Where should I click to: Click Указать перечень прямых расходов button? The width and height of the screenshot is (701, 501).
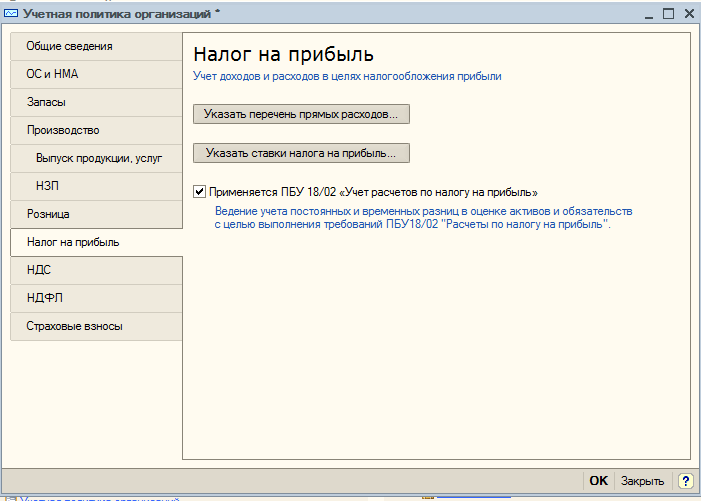click(301, 114)
